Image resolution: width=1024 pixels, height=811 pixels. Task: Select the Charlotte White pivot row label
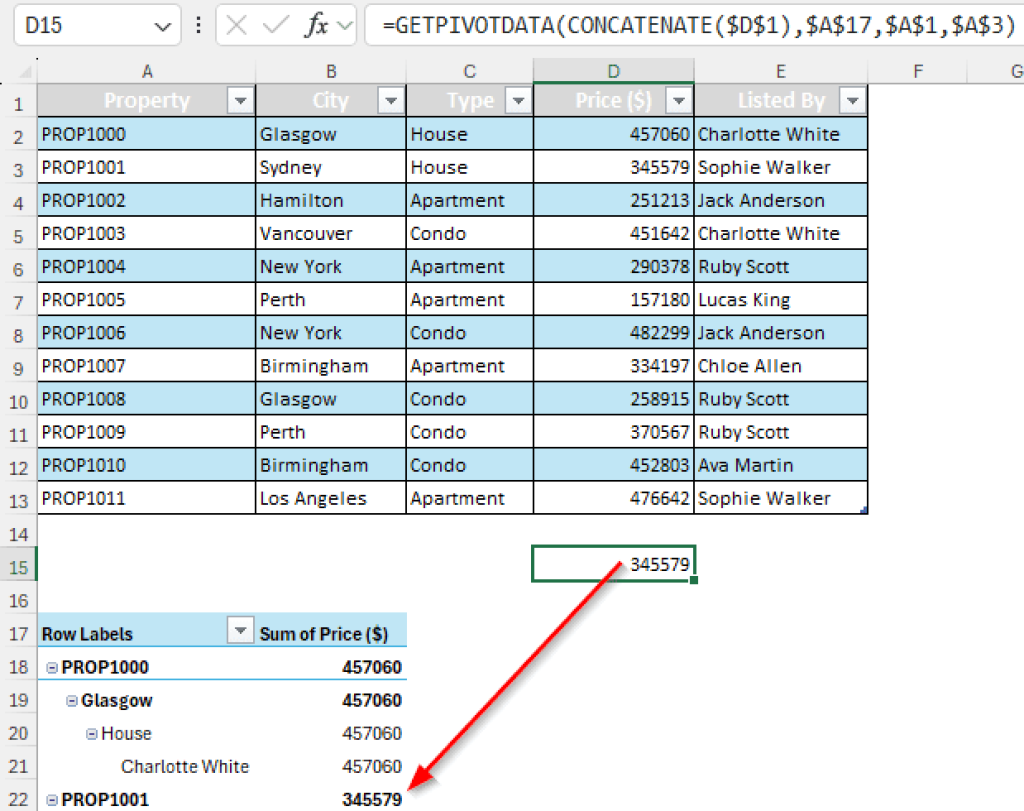(185, 767)
